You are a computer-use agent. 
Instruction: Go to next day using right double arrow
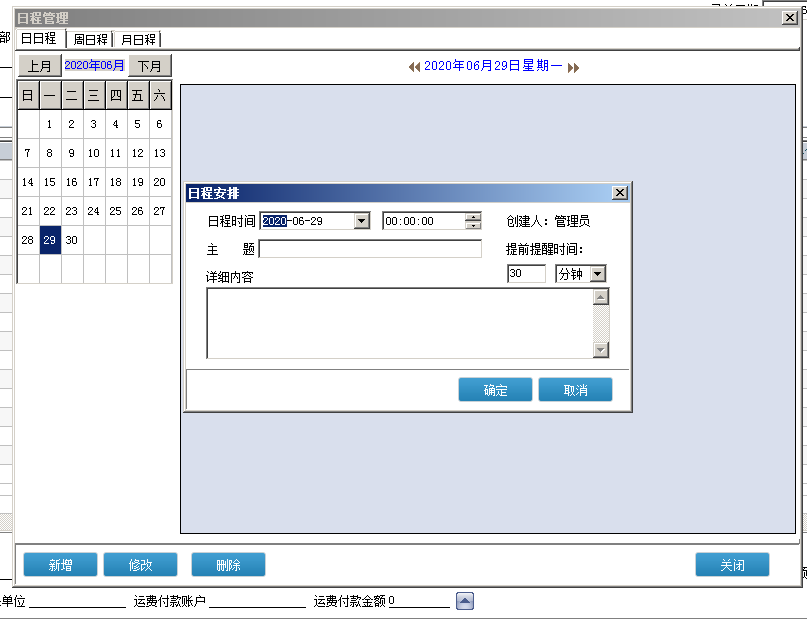[573, 67]
